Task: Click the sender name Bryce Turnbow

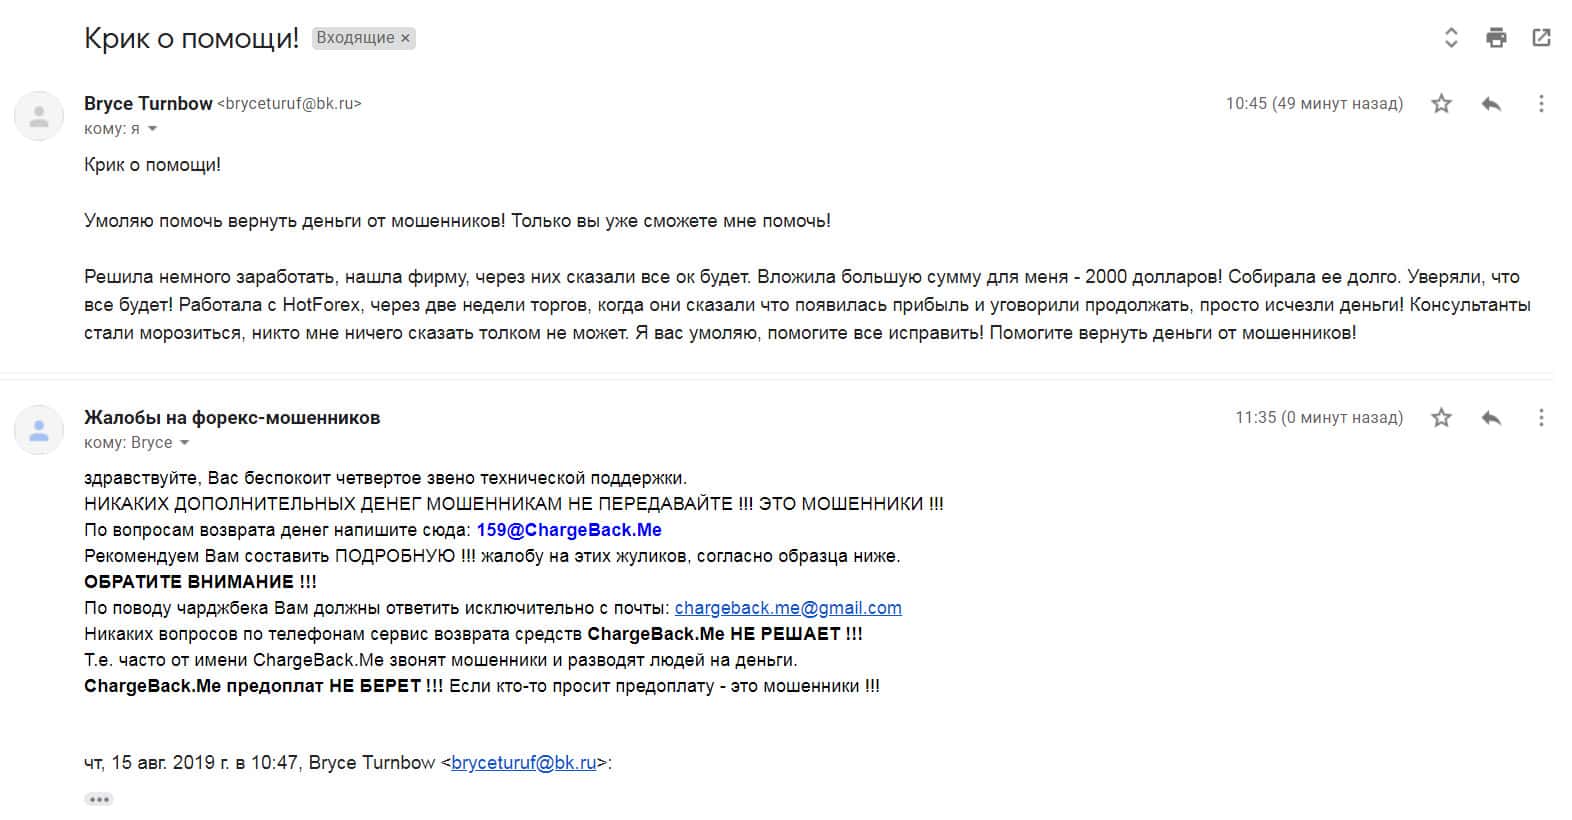Action: [x=148, y=103]
